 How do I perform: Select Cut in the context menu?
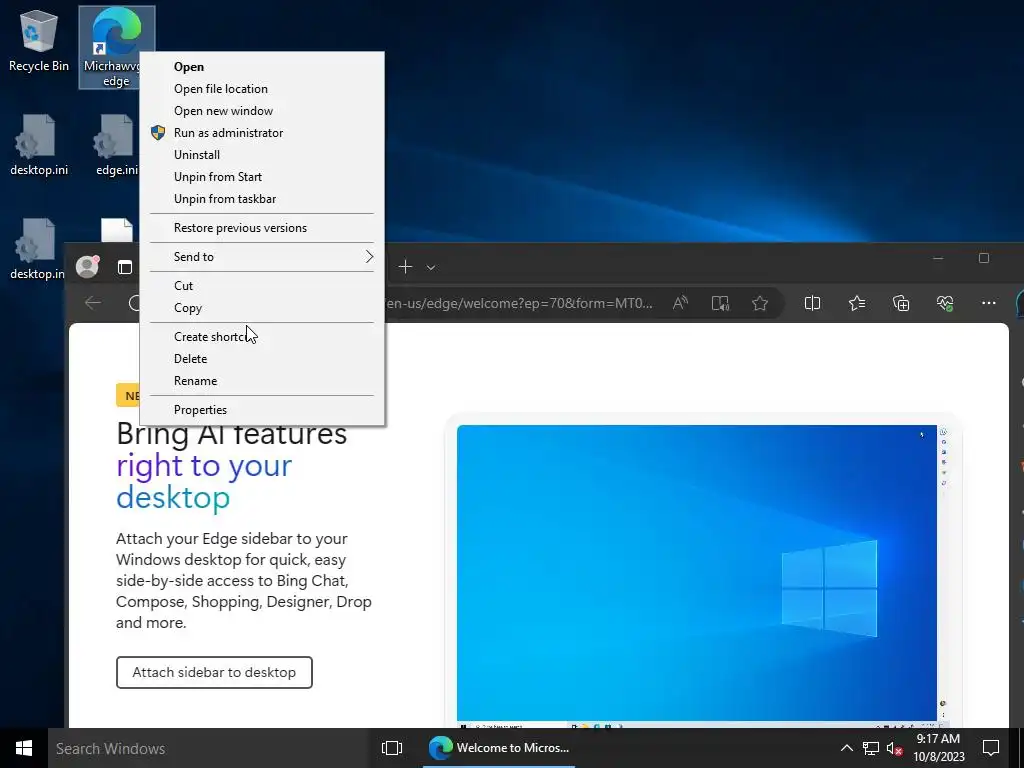pos(262,286)
